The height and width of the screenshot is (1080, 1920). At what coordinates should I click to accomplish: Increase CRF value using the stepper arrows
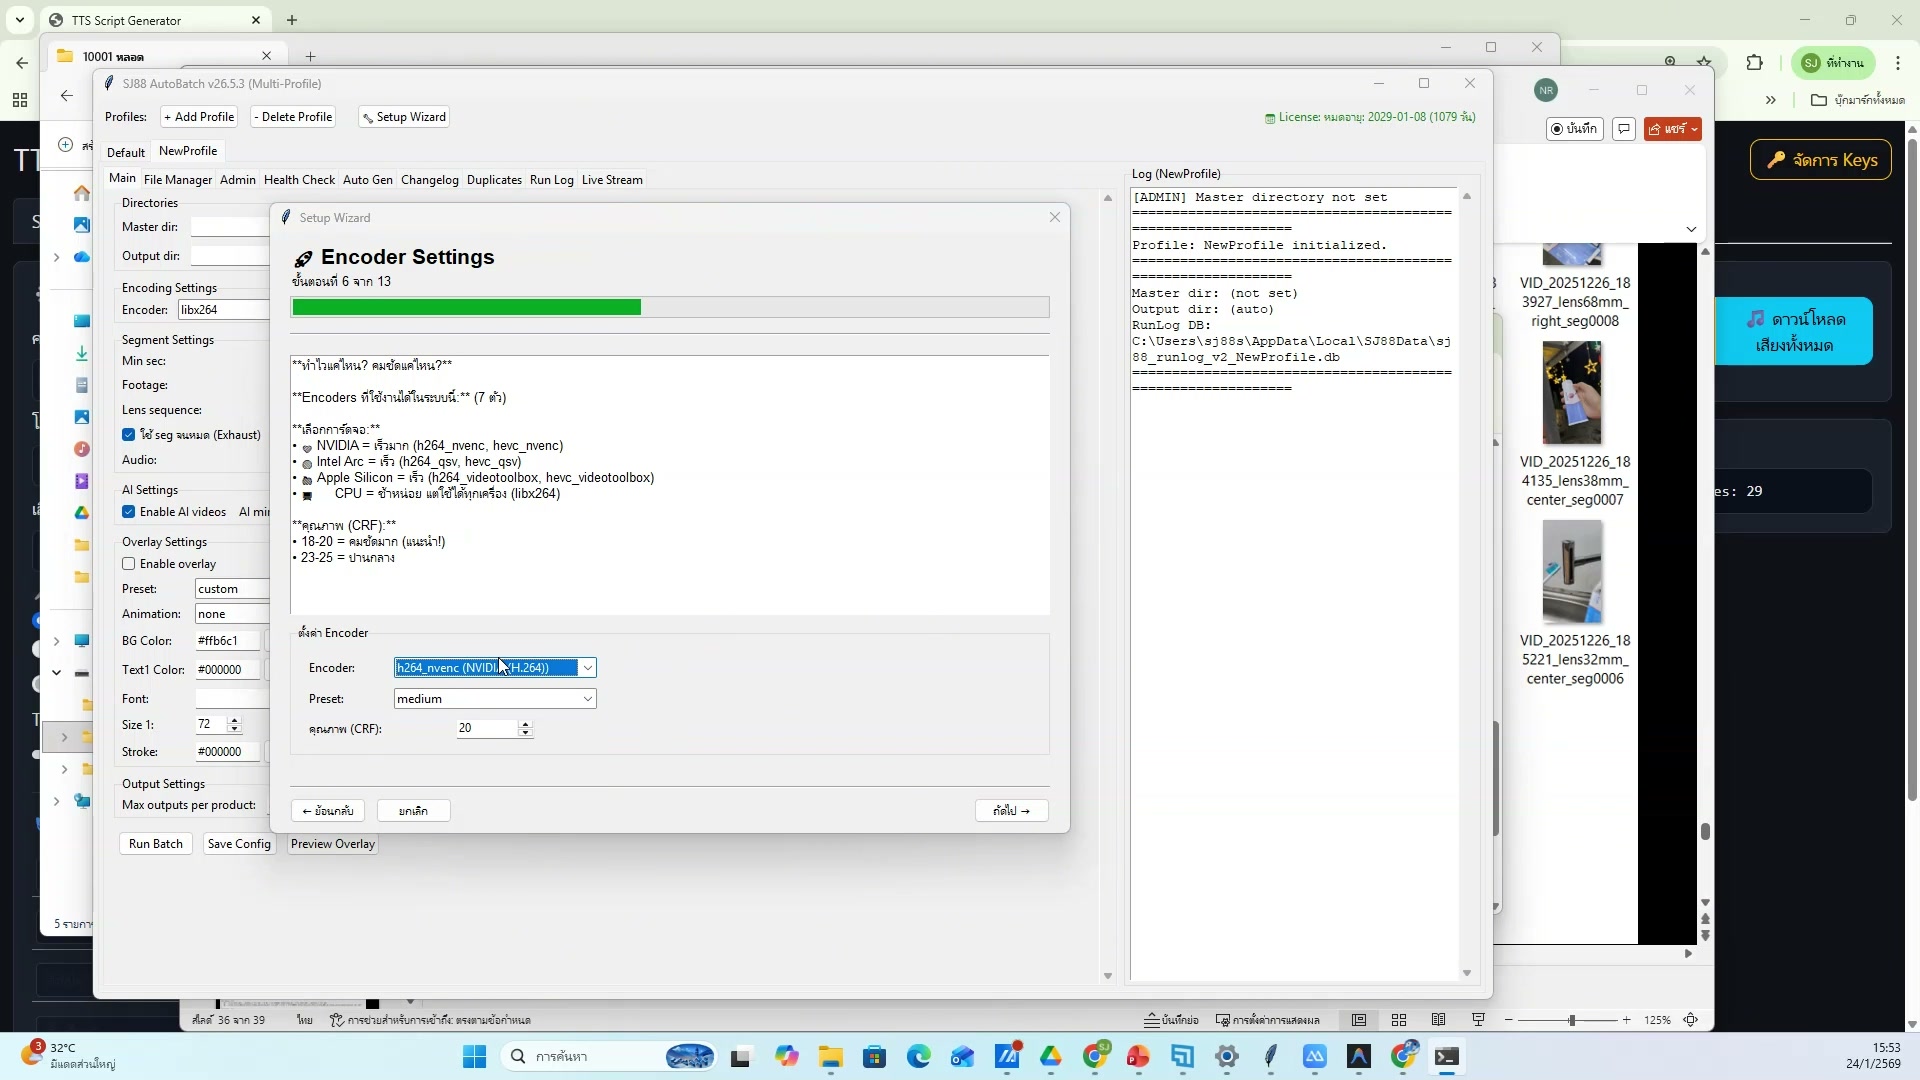coord(525,725)
